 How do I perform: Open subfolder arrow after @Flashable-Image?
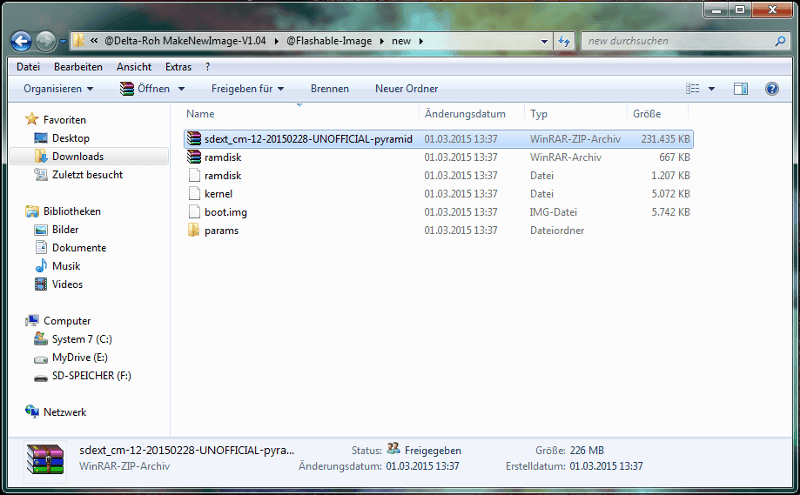coord(382,41)
